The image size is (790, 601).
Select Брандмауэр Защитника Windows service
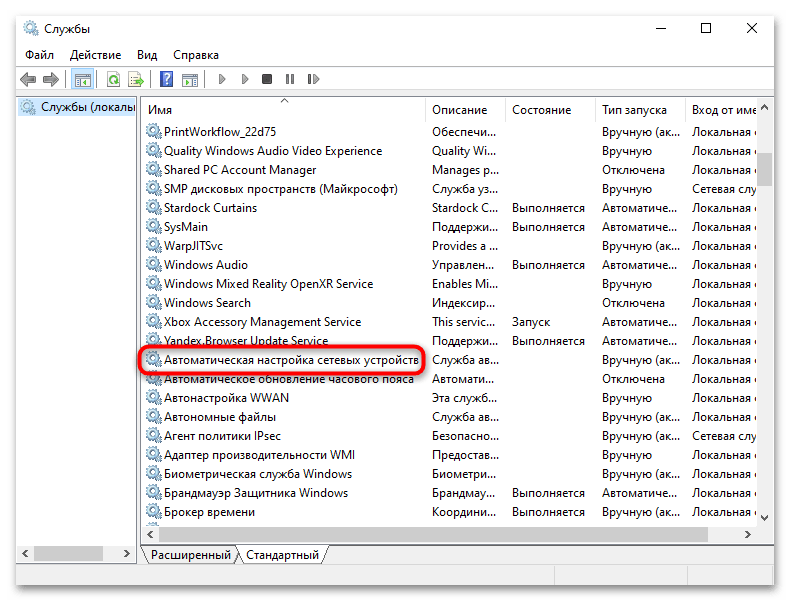(x=255, y=493)
